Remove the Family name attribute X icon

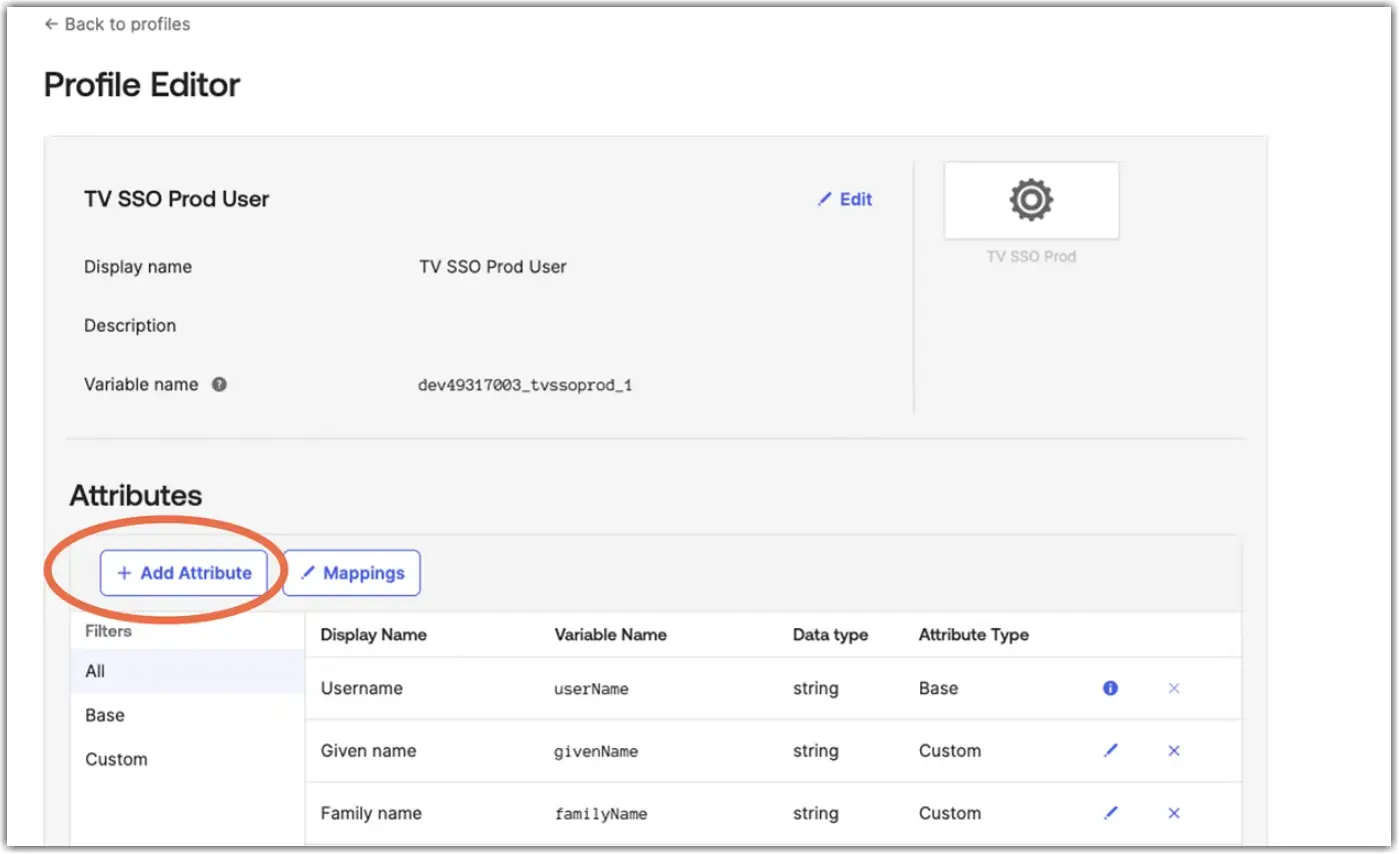(x=1174, y=813)
